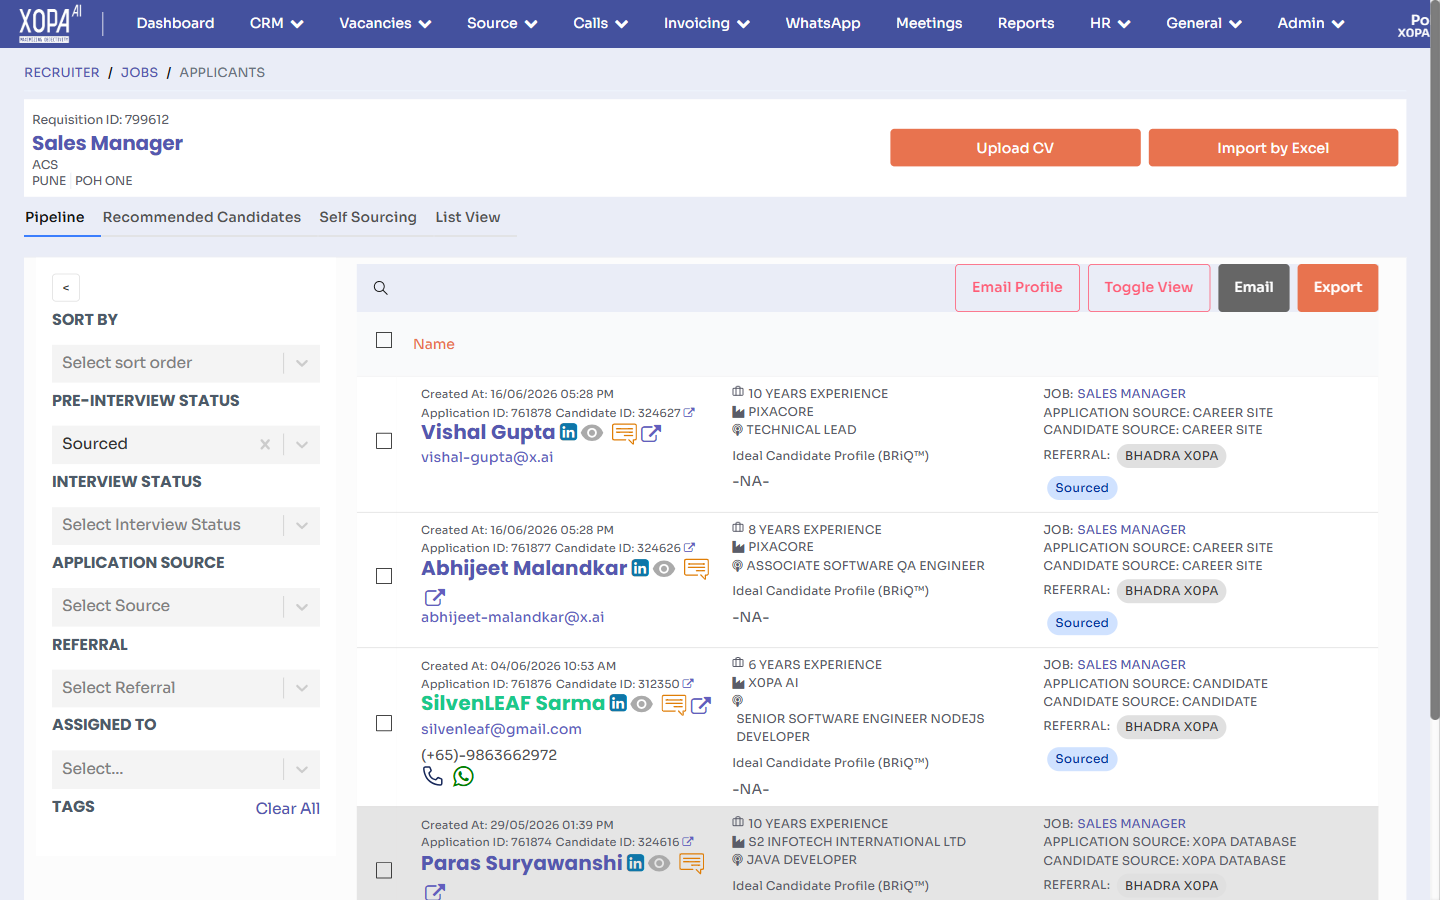Open the Meetings navigation item
Screen dimensions: 1440x900
929,23
